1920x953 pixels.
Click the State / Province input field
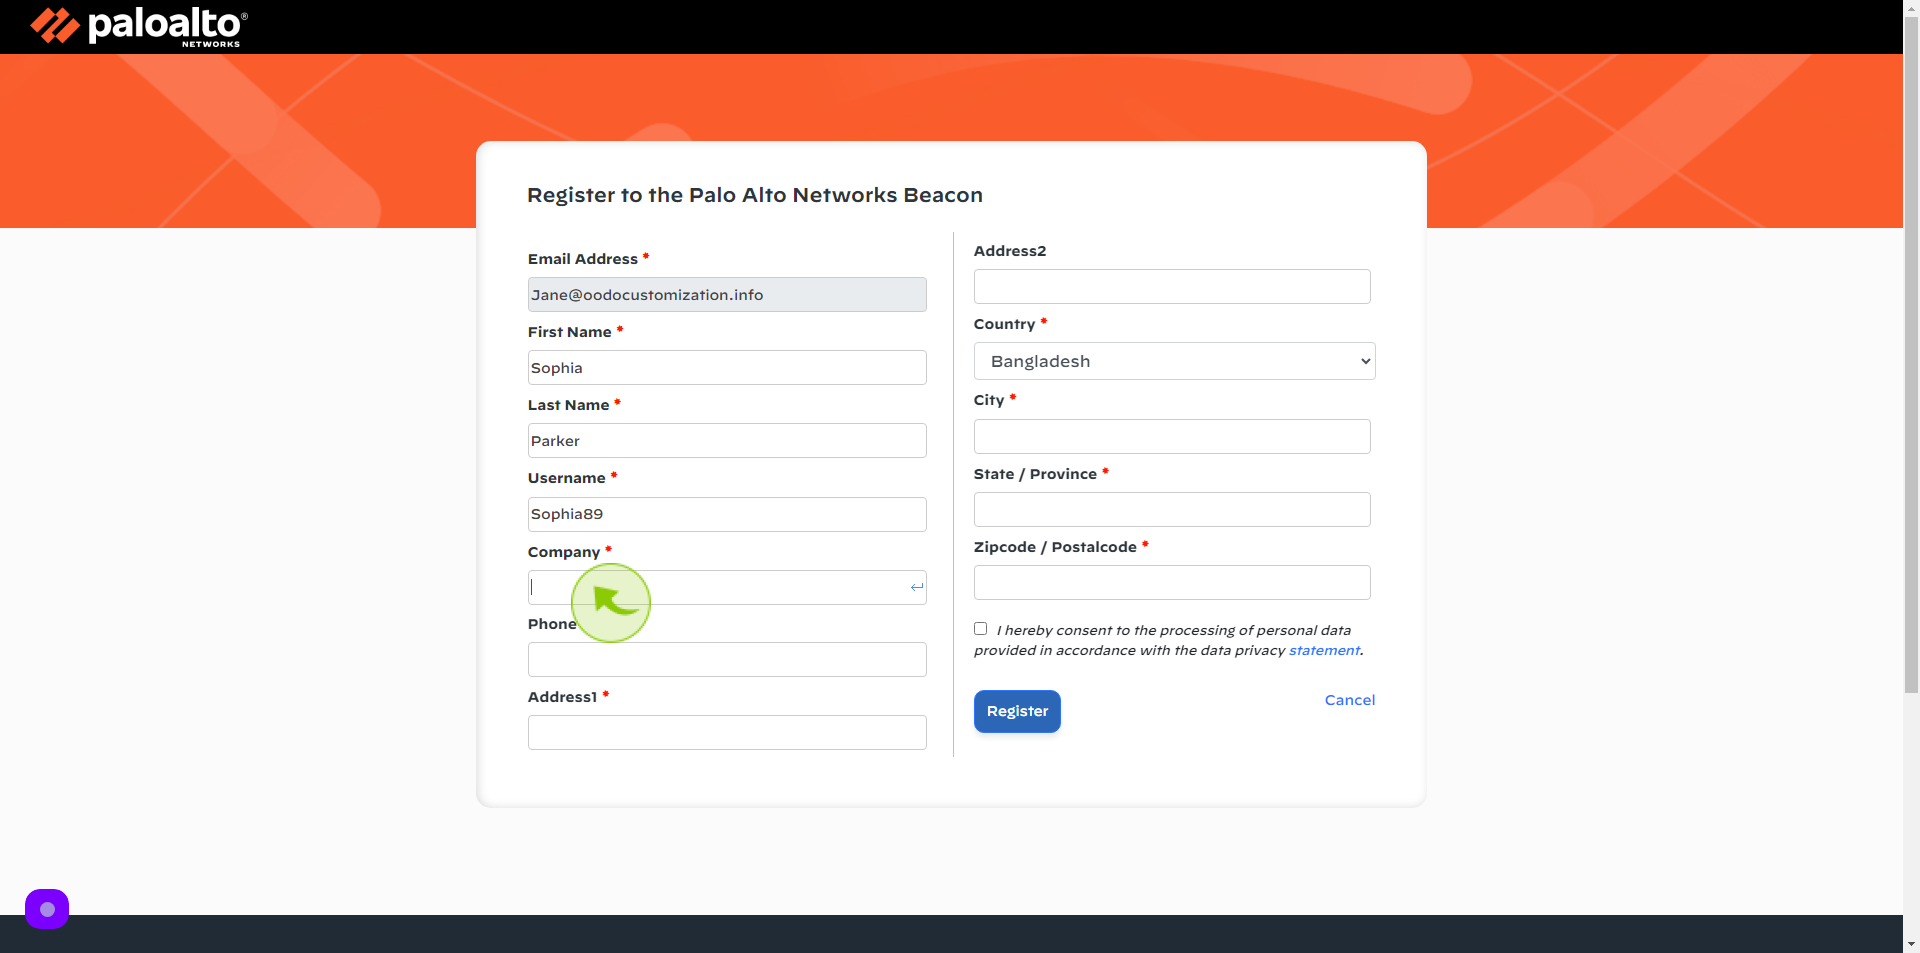coord(1172,509)
